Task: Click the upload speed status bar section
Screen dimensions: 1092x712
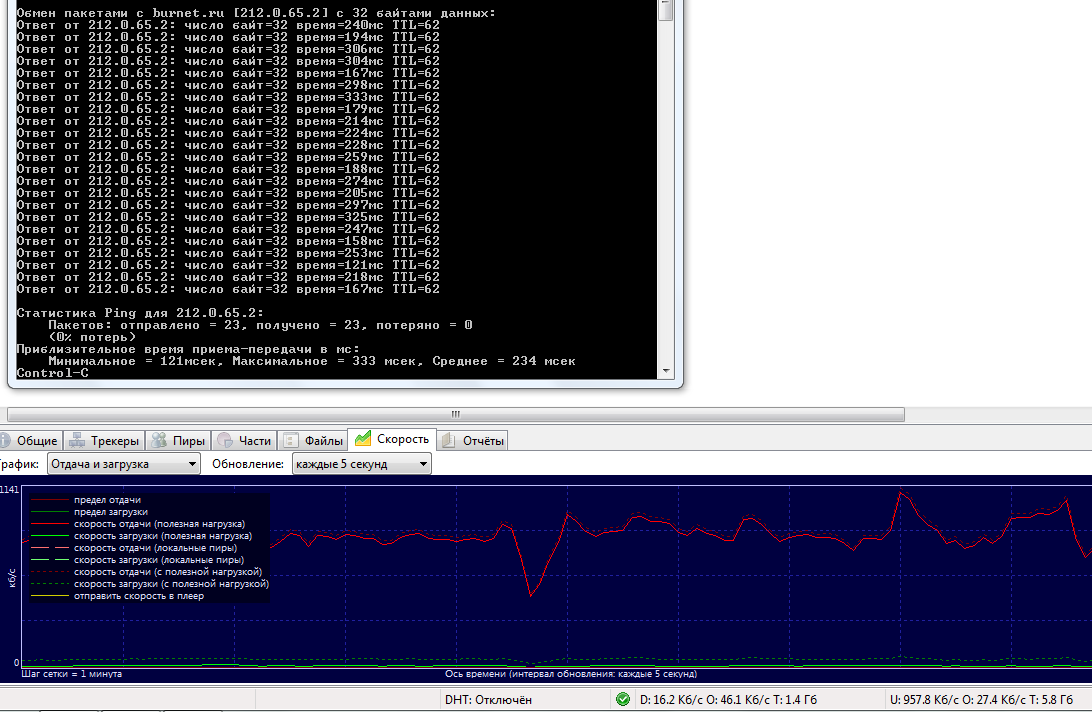Action: tap(982, 700)
